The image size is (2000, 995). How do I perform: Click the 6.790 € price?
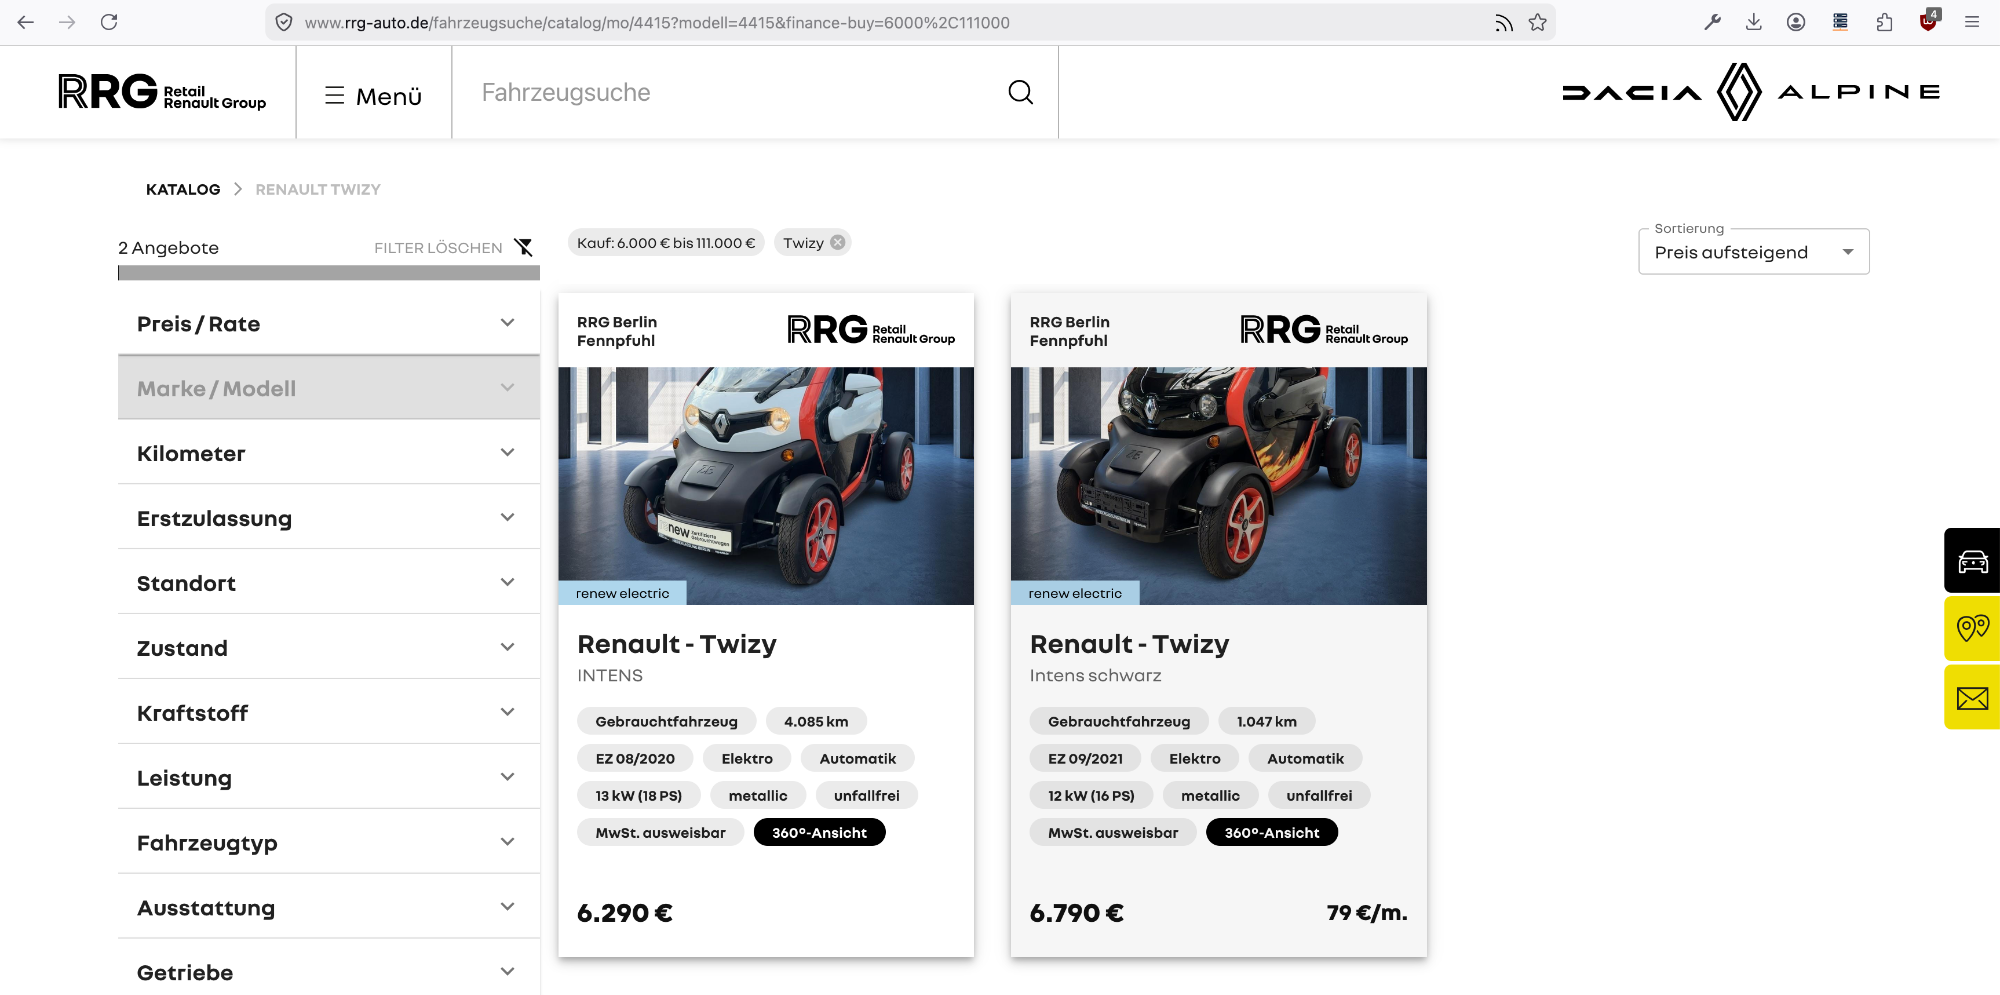pos(1077,913)
